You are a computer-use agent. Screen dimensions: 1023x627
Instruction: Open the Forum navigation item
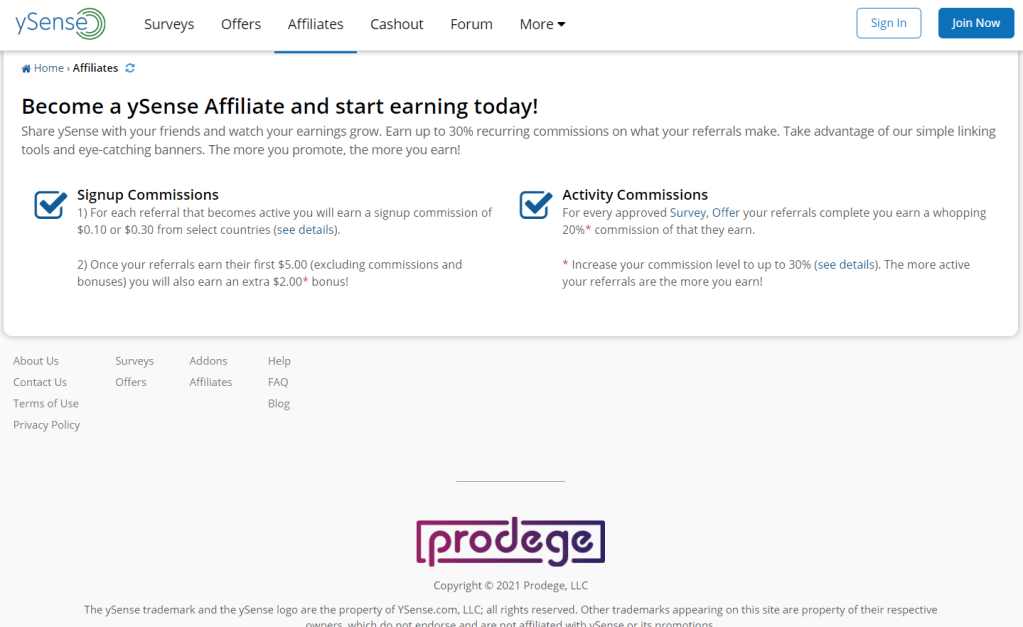(x=471, y=24)
